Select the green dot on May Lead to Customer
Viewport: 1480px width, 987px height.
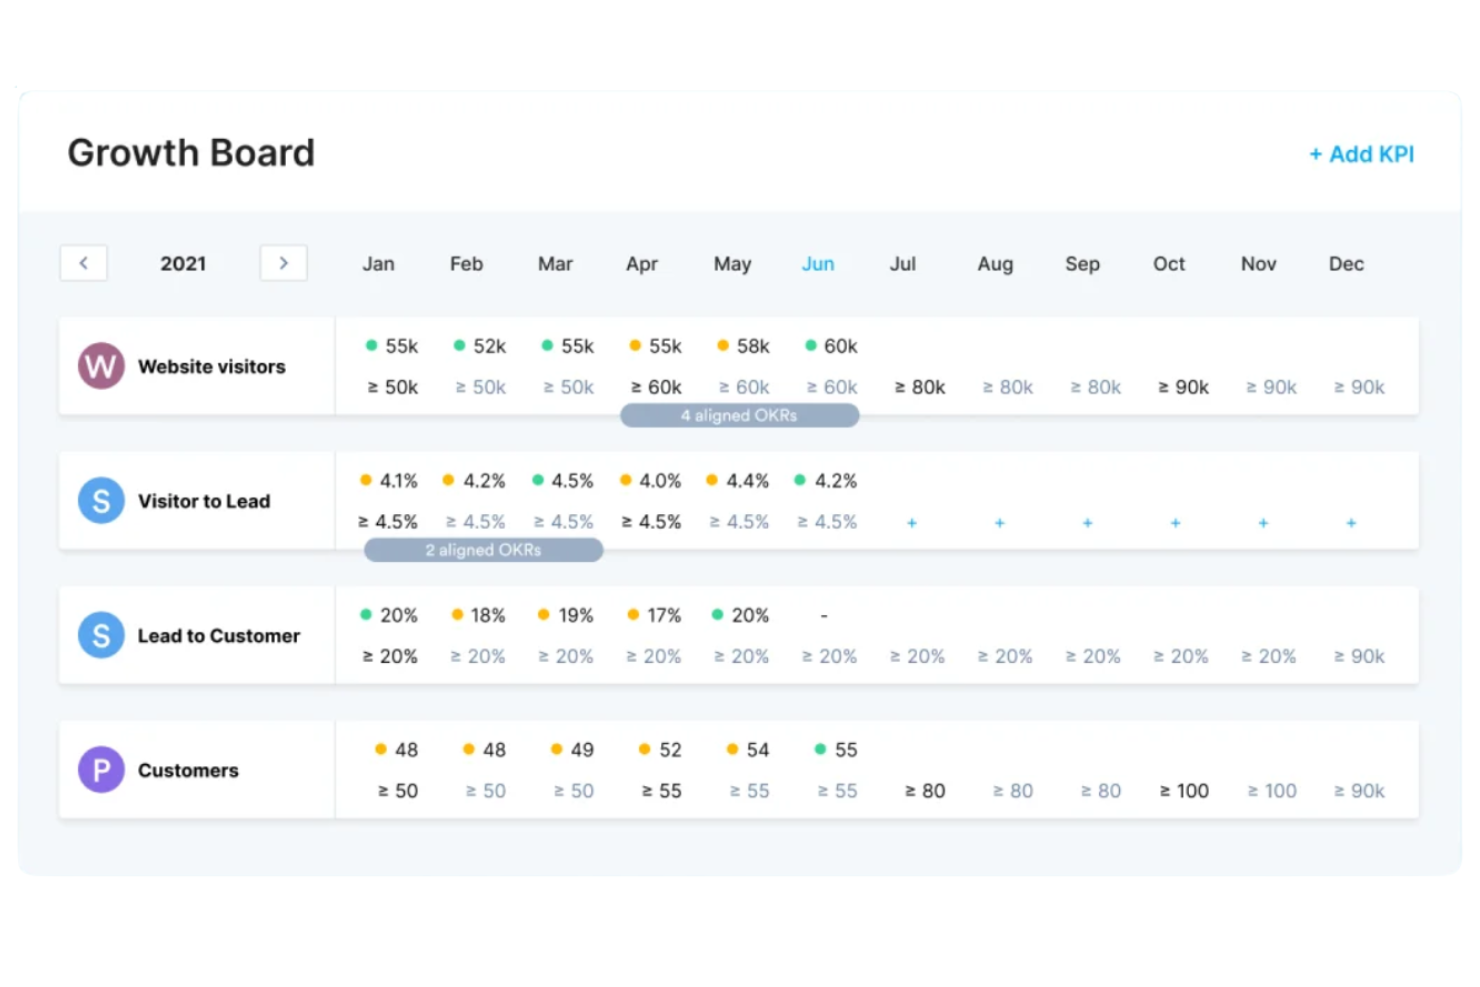(717, 614)
